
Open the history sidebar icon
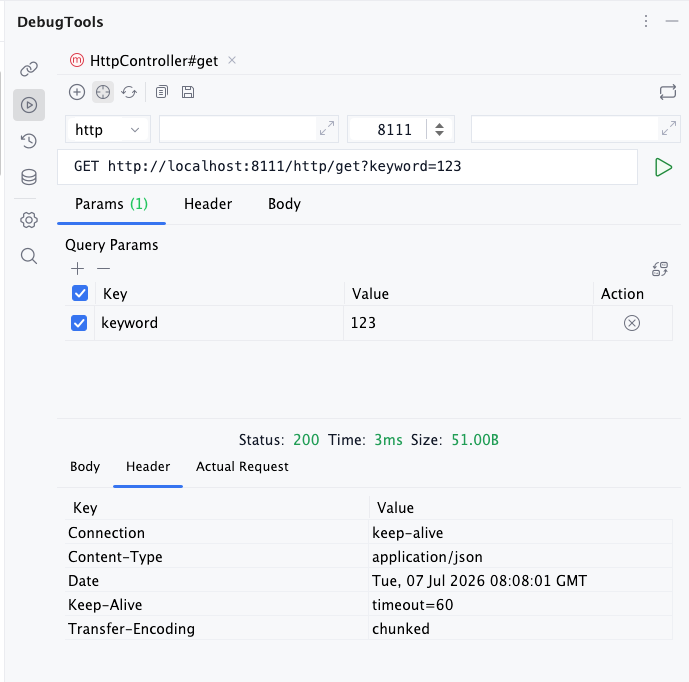point(29,141)
